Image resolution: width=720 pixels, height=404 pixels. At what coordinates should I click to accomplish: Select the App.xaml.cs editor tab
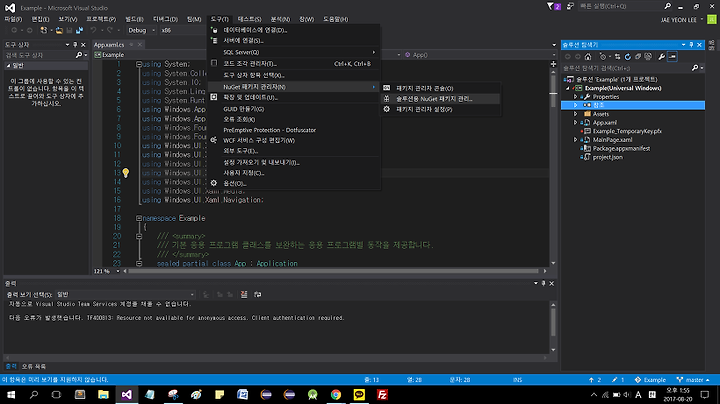109,45
